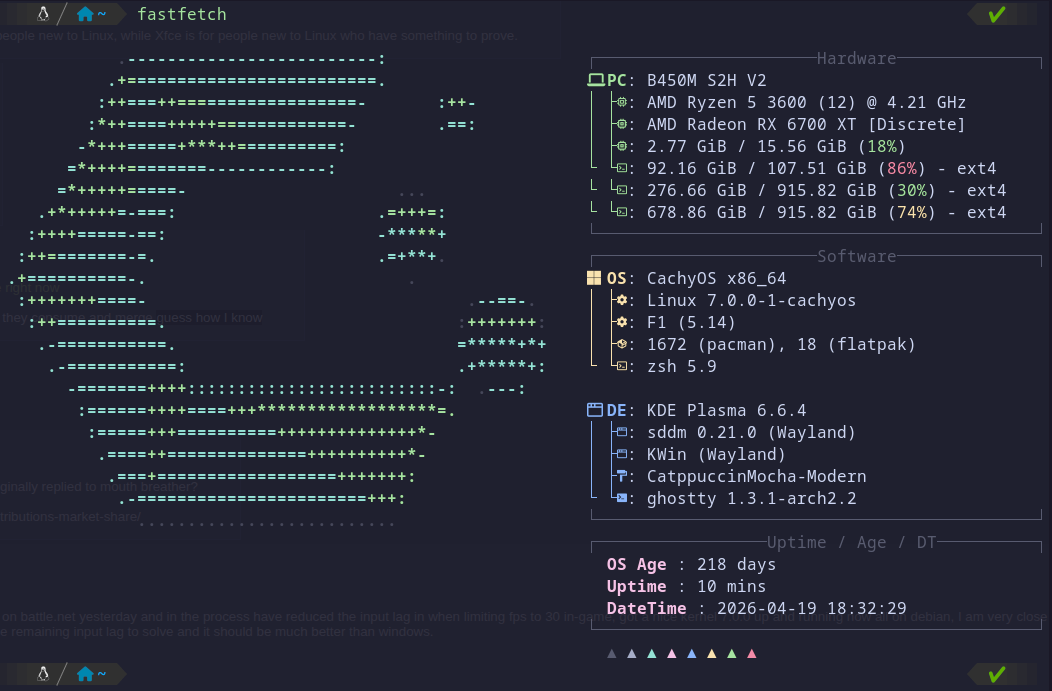The width and height of the screenshot is (1052, 691).
Task: Click 'ghostty 1.3.1-arch2.2' text
Action: tap(751, 498)
